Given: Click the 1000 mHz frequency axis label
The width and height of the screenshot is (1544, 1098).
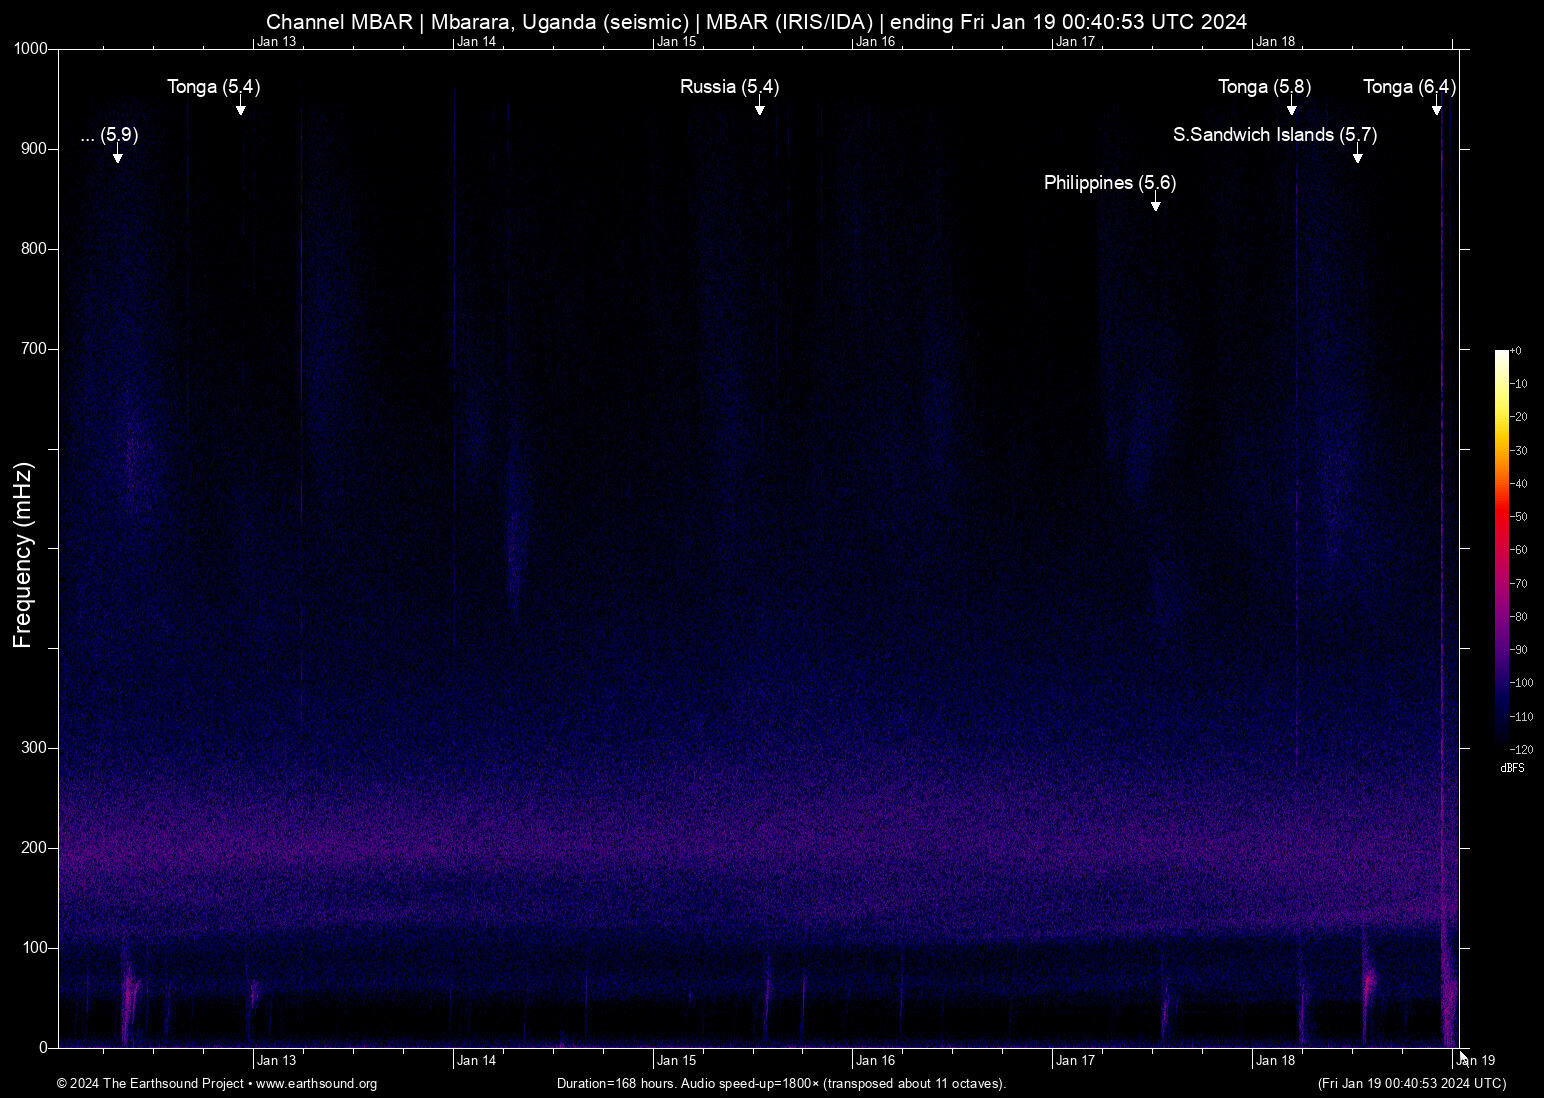Looking at the screenshot, I should 30,49.
